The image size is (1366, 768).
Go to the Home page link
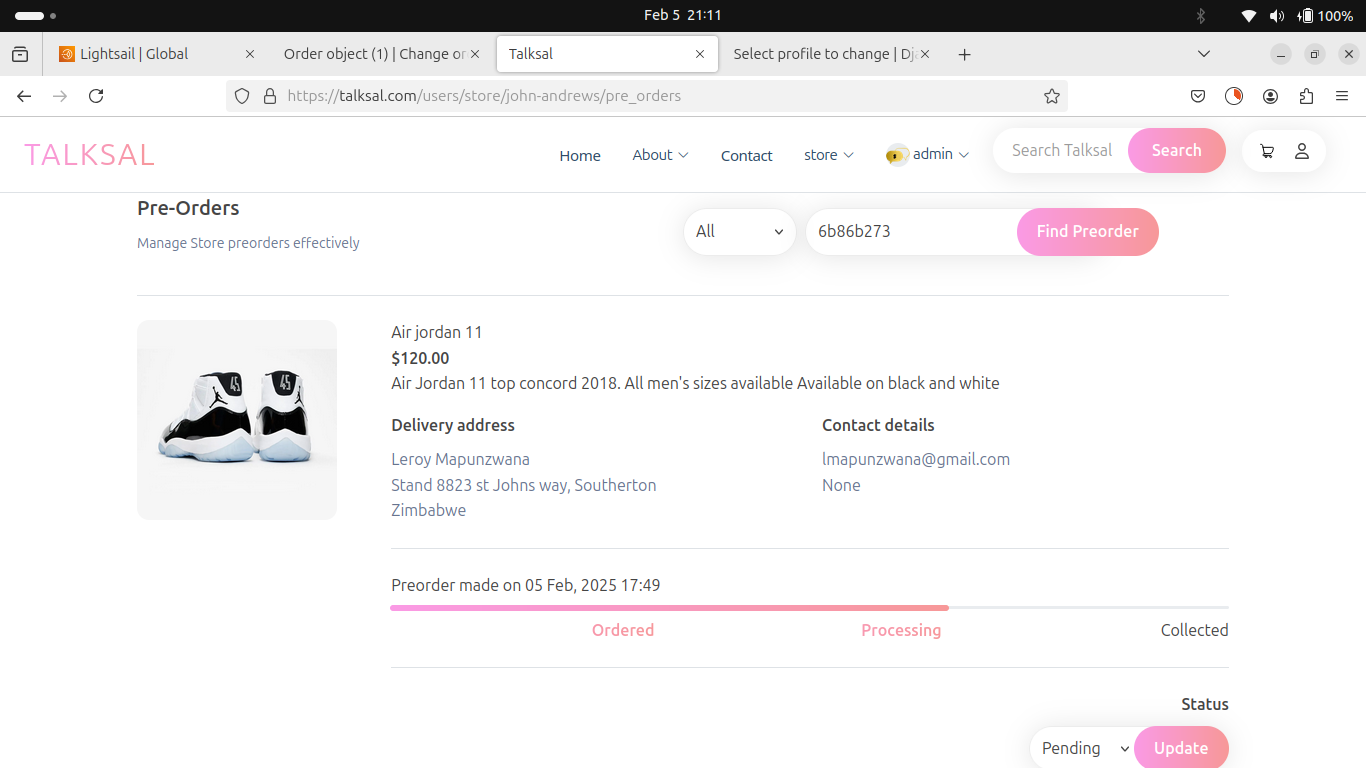coord(580,155)
